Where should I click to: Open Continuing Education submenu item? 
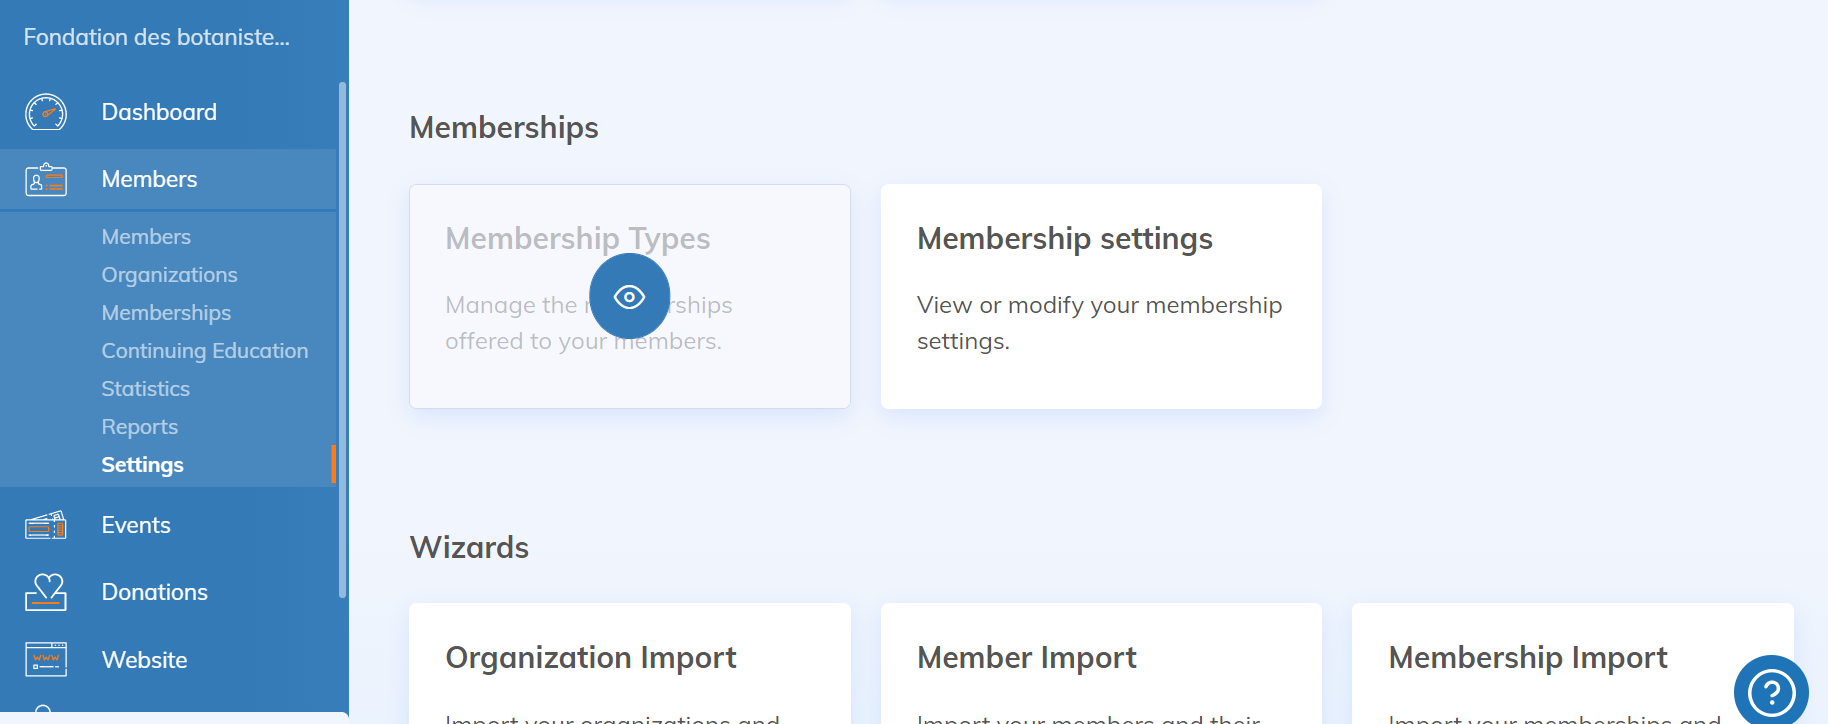[x=204, y=351]
